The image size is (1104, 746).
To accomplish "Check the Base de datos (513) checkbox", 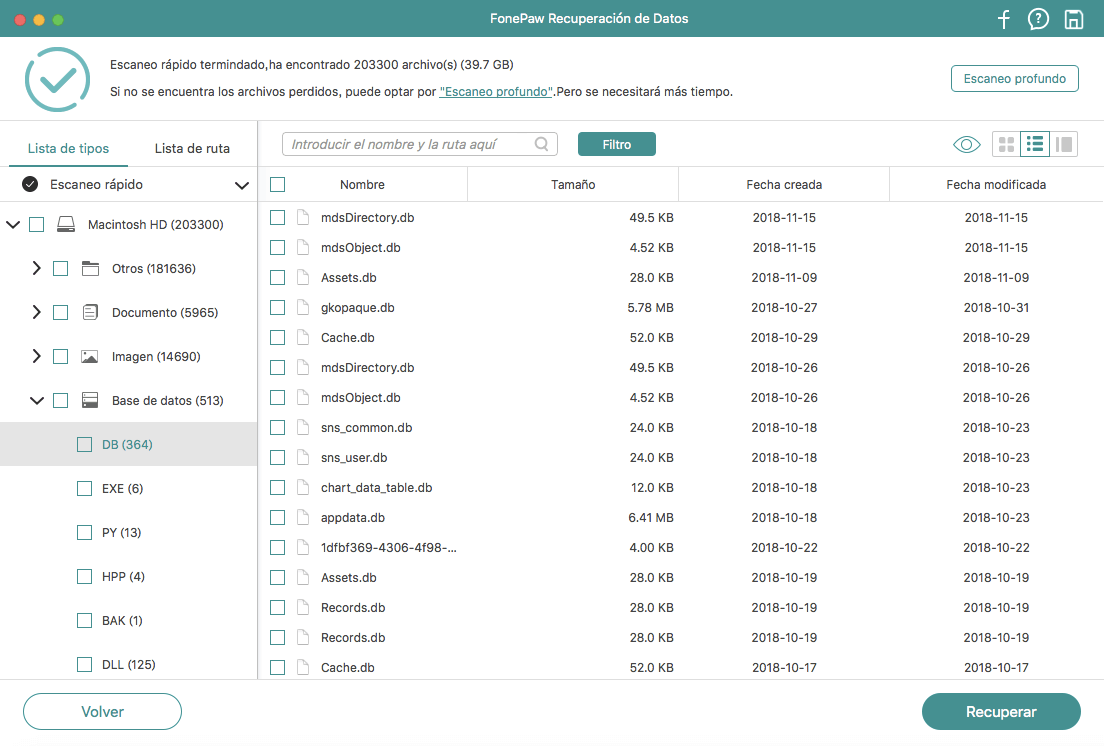I will point(61,400).
